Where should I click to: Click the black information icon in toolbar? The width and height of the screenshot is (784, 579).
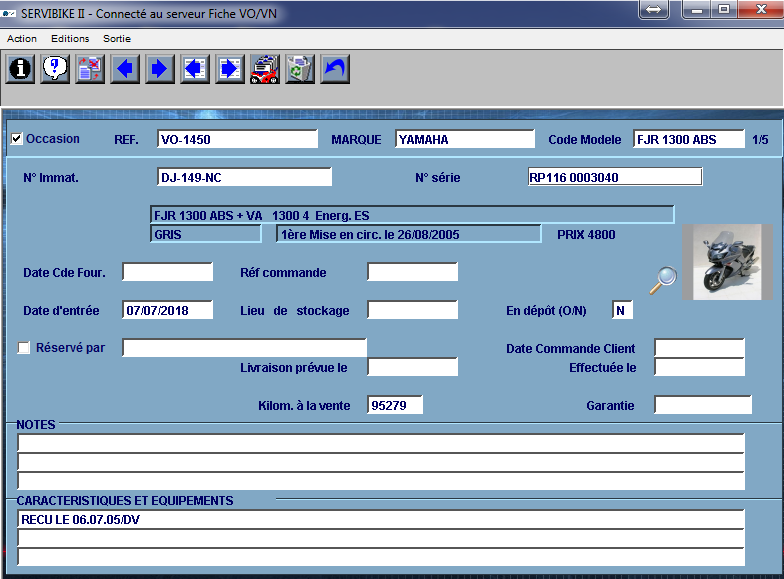[21, 69]
